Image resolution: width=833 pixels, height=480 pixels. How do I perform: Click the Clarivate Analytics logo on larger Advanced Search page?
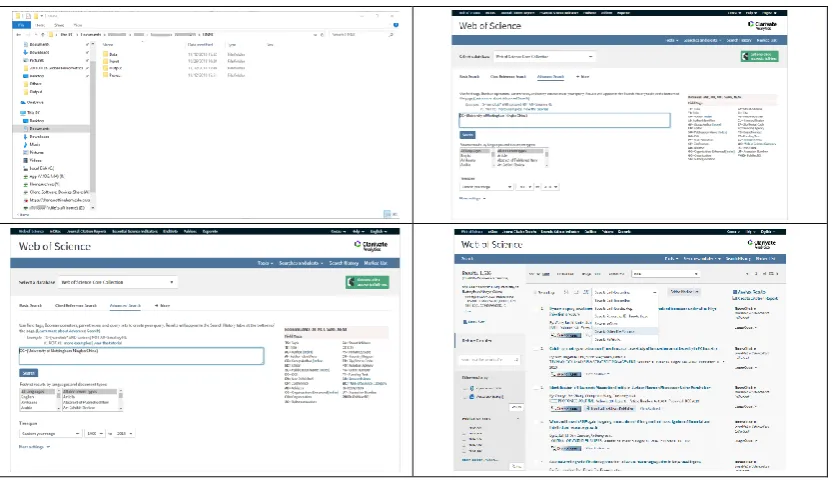(x=371, y=246)
